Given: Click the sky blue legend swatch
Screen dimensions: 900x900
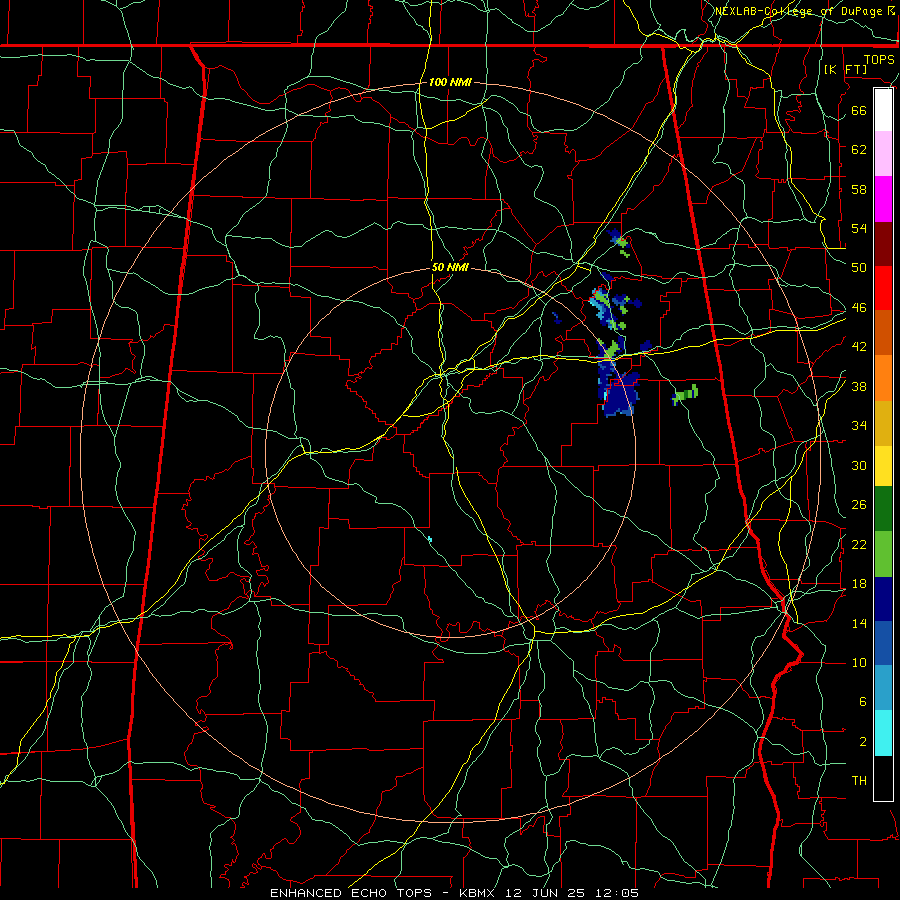Looking at the screenshot, I should [883, 688].
